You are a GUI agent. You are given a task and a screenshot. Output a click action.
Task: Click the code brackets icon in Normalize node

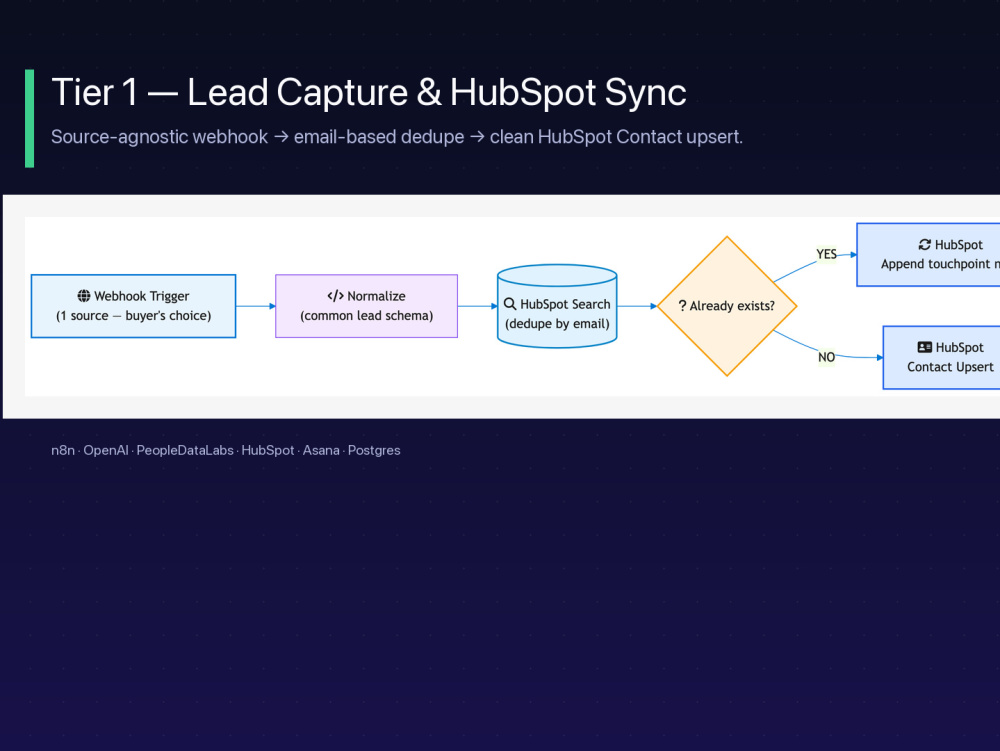click(x=335, y=296)
